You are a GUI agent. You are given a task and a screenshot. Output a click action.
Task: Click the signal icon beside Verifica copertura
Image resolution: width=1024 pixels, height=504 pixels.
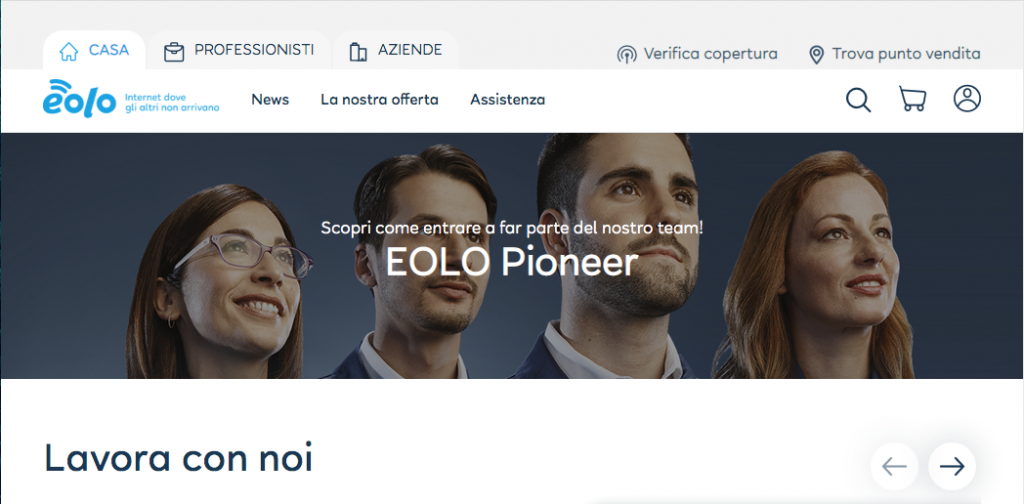626,54
